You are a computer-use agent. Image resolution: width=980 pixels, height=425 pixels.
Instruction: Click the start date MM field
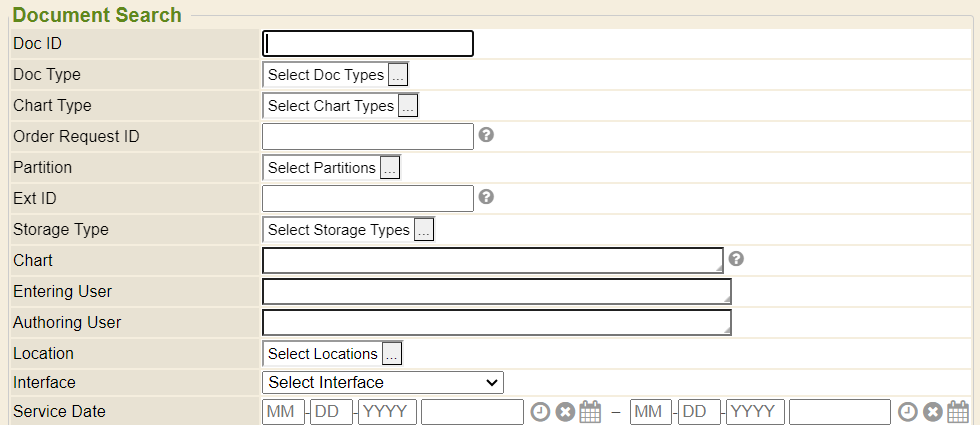pos(283,412)
